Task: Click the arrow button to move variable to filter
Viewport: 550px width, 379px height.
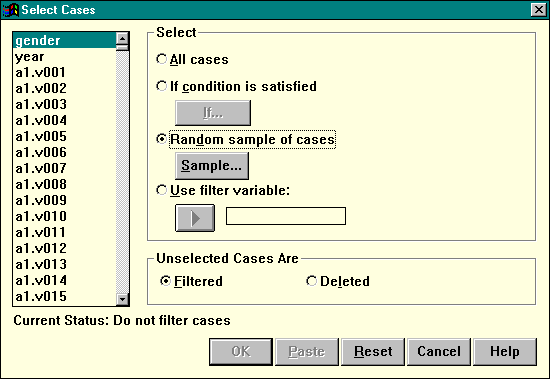Action: tap(195, 218)
